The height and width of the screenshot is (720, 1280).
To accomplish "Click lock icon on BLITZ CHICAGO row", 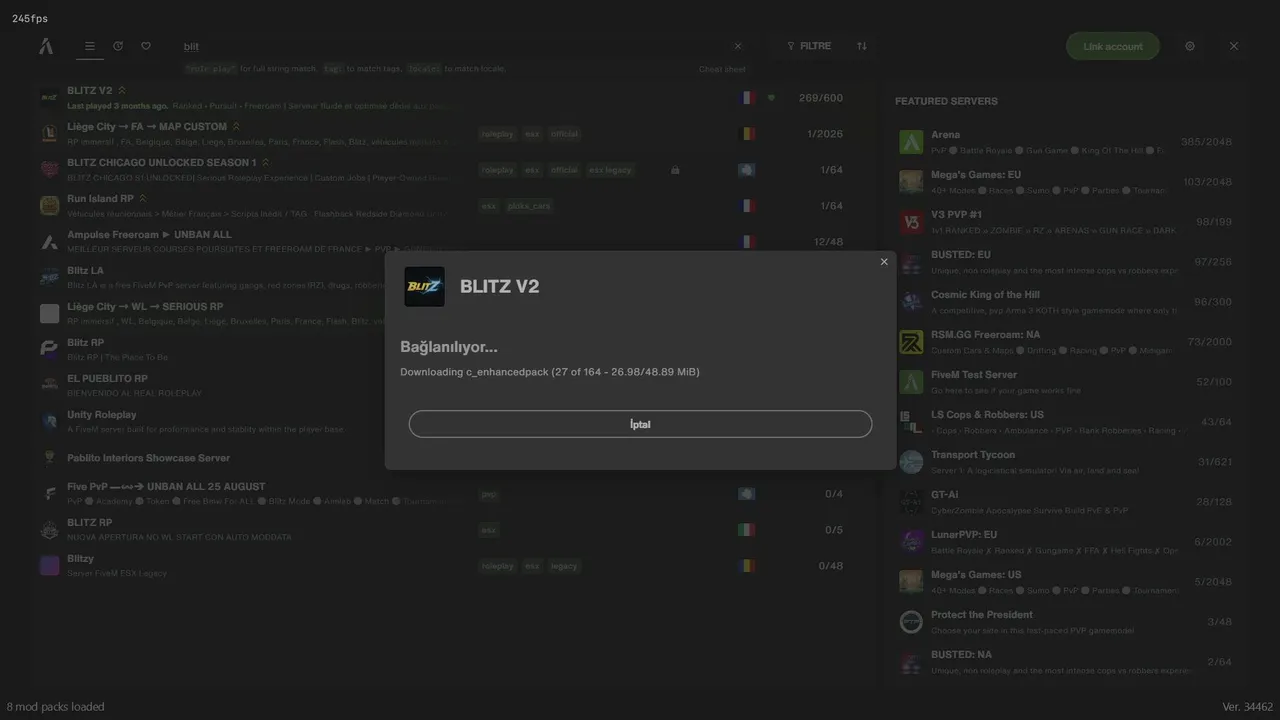I will tap(675, 170).
